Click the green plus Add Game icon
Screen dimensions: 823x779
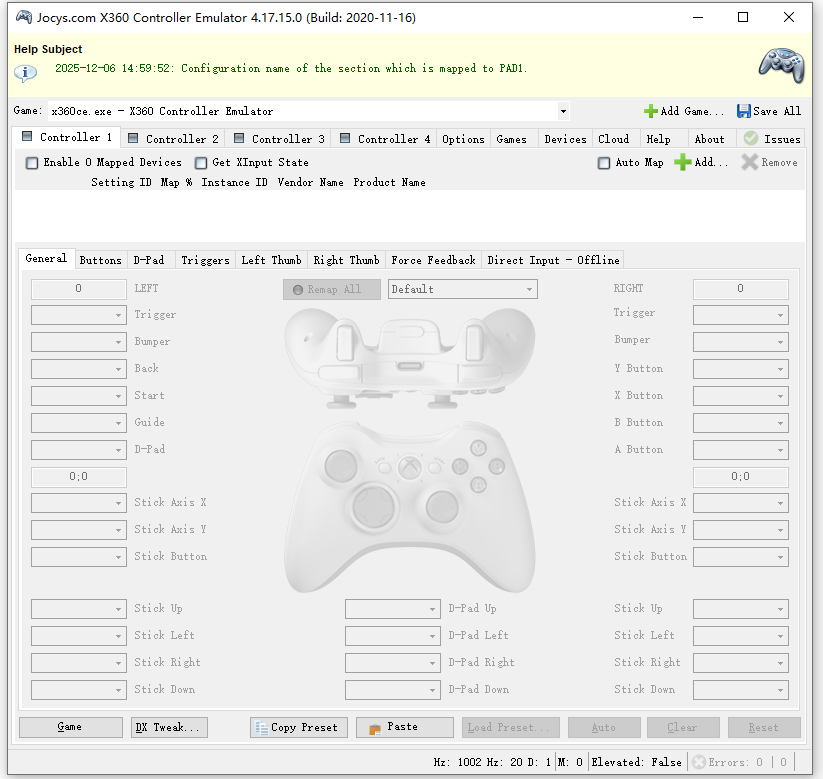650,111
